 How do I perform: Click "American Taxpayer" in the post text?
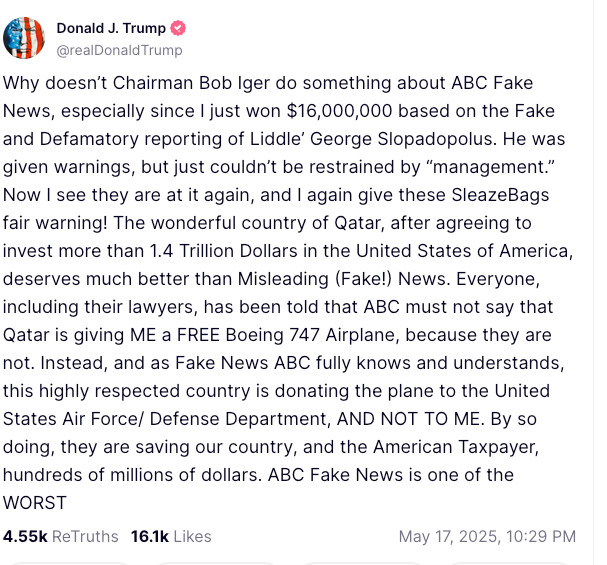click(456, 447)
